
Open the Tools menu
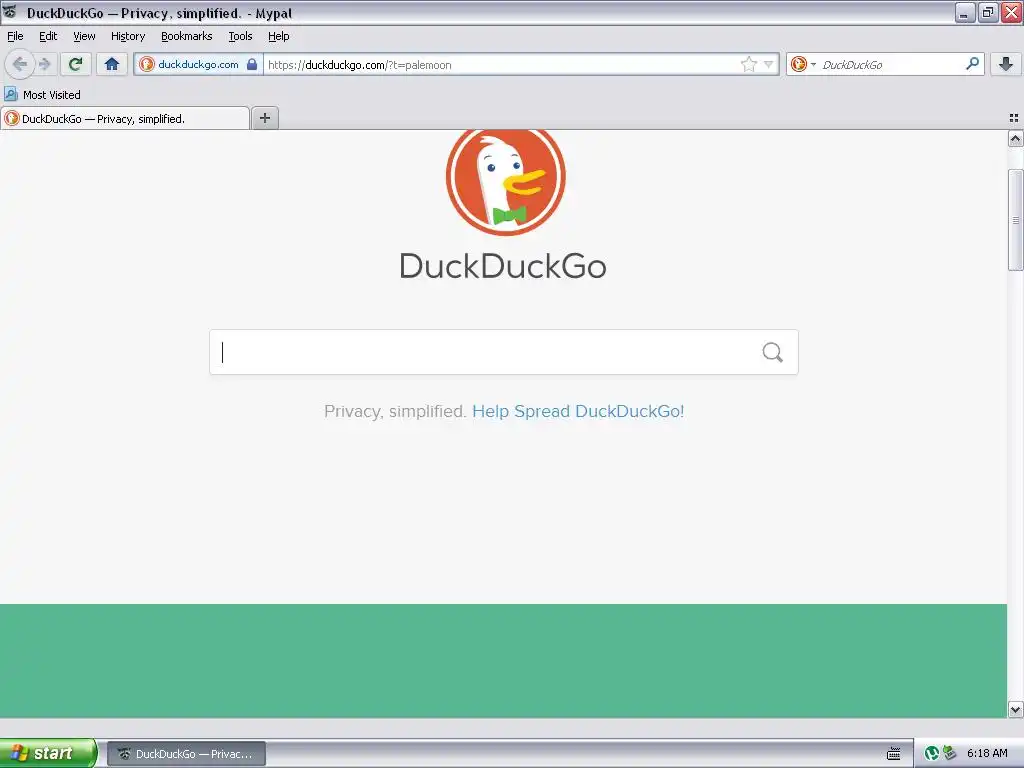(x=240, y=36)
